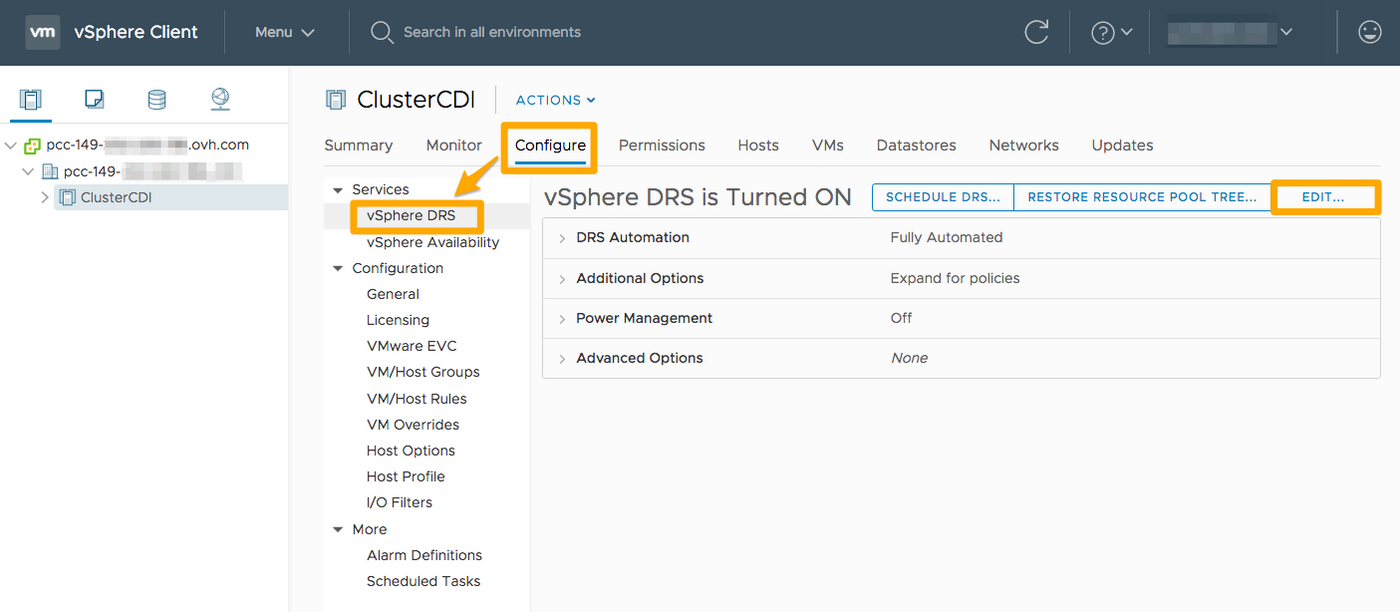Open the Storage inventory view icon
This screenshot has height=612, width=1400.
(157, 99)
